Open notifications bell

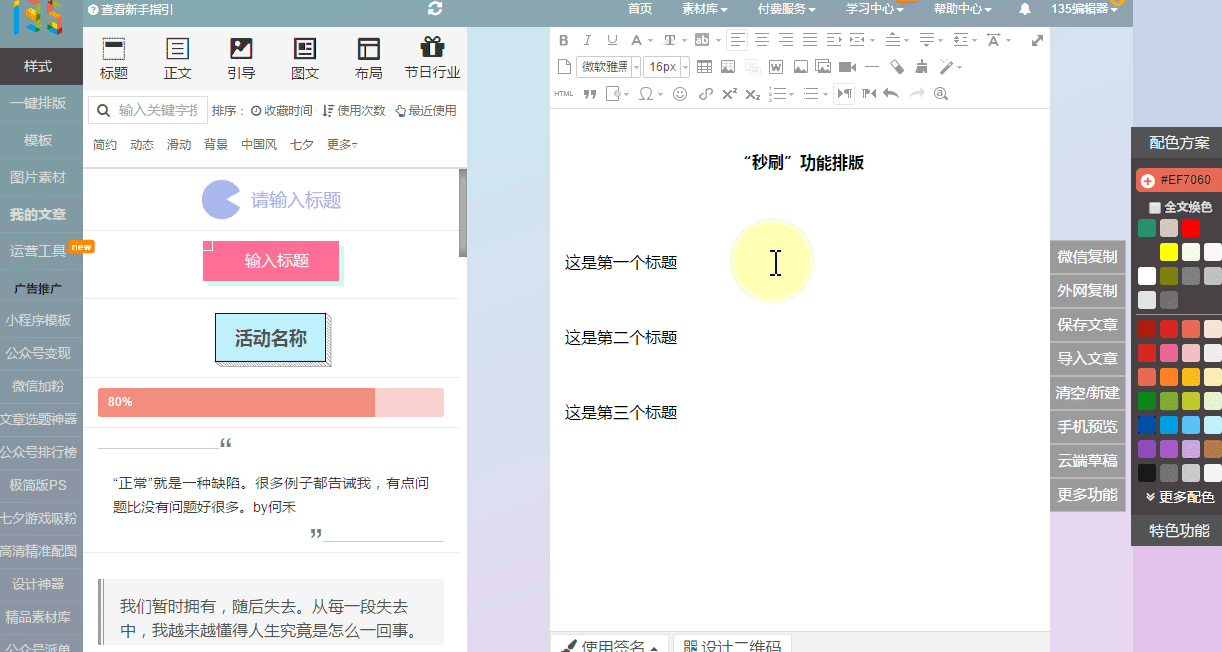pyautogui.click(x=1025, y=9)
